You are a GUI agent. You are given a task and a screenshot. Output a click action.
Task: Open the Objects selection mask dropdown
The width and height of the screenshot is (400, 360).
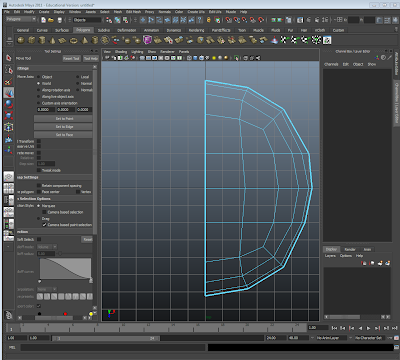[87, 20]
